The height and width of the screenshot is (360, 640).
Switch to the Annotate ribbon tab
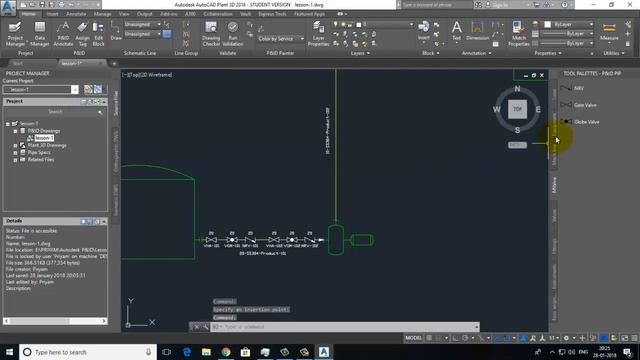pos(76,14)
